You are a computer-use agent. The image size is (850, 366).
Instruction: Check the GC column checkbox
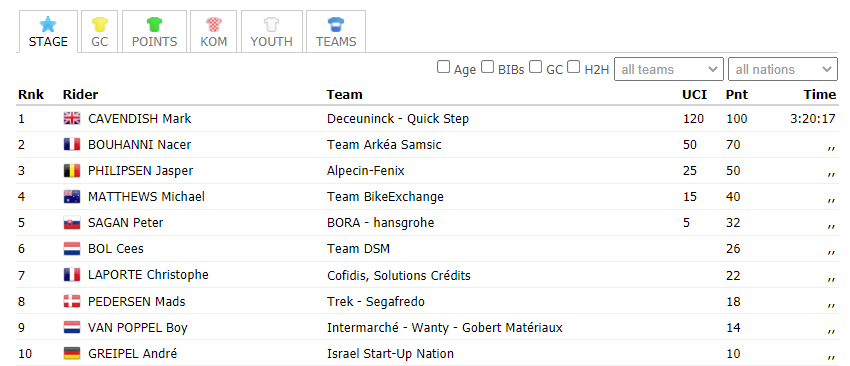(536, 67)
